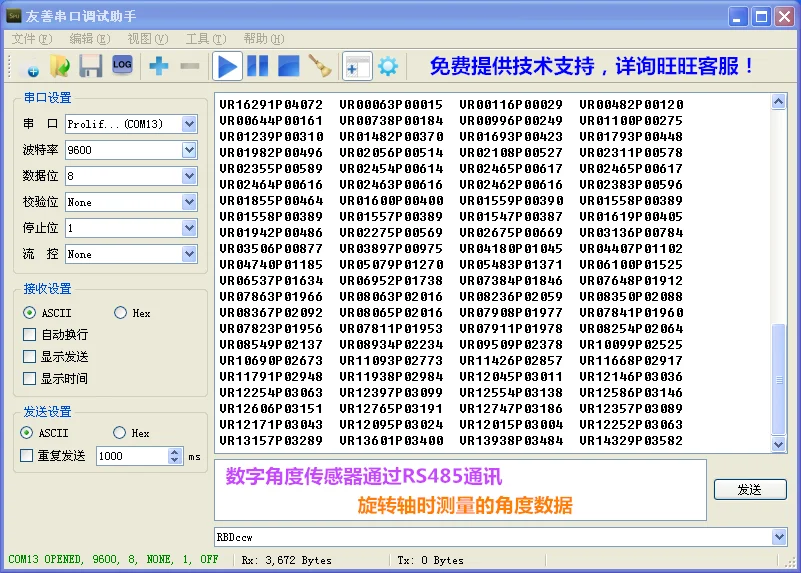The image size is (801, 573).
Task: Enable the 自动换行 checkbox
Action: (29, 335)
